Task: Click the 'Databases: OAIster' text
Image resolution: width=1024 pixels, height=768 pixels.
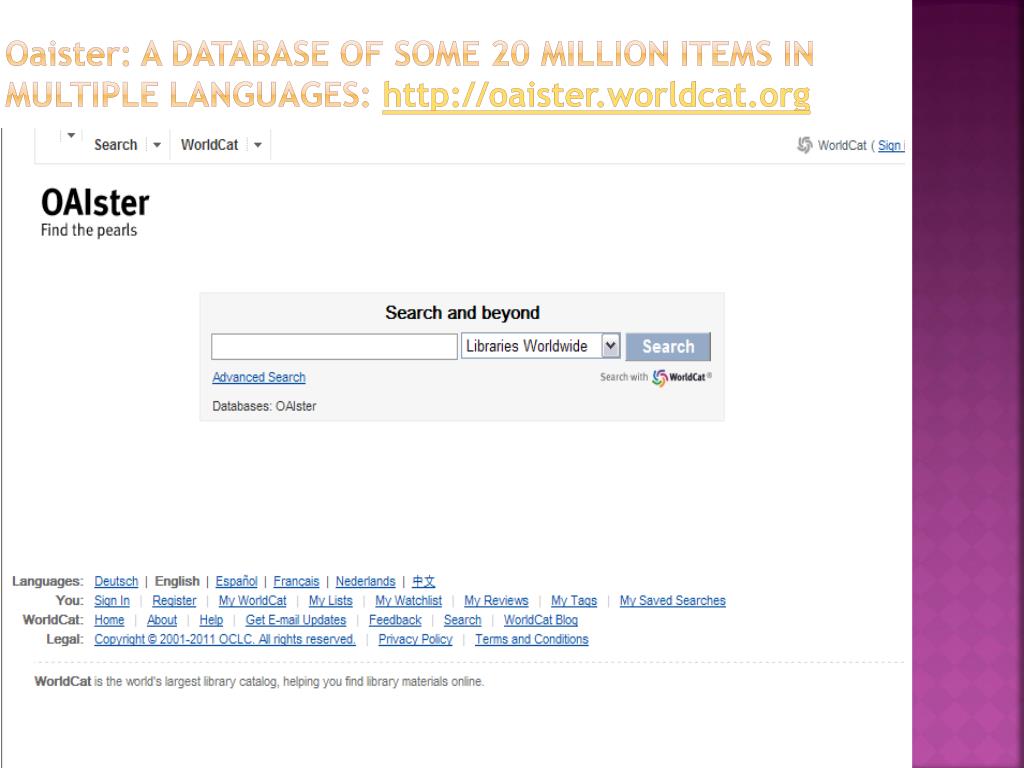Action: [264, 406]
